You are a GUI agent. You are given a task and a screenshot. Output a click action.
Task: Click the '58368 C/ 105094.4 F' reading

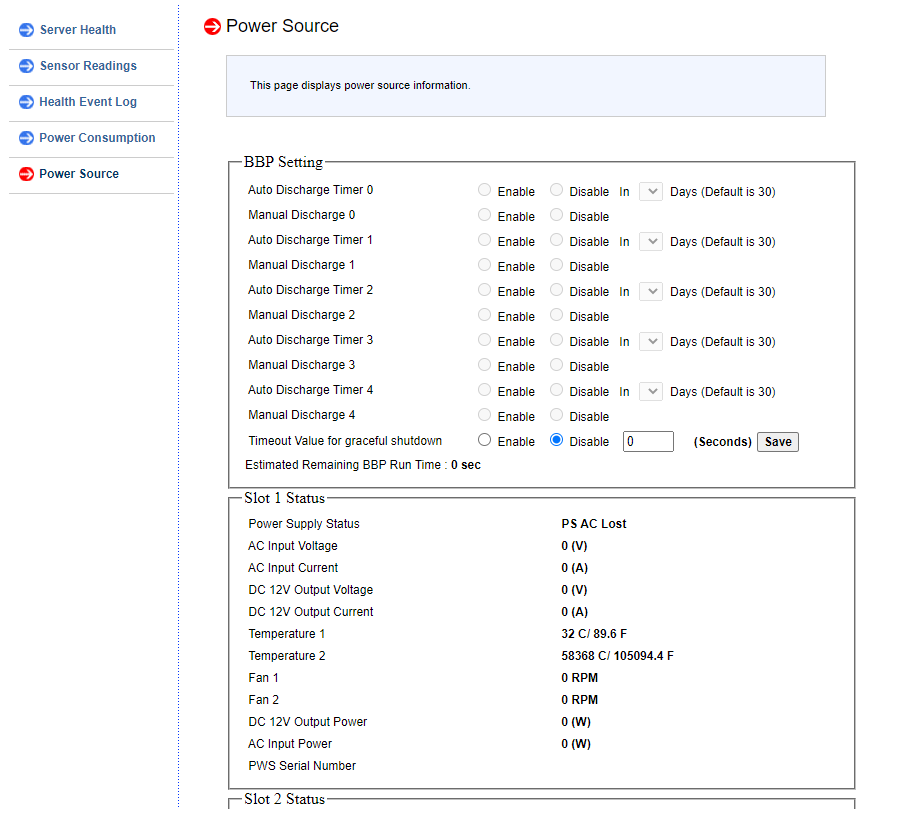pyautogui.click(x=617, y=656)
